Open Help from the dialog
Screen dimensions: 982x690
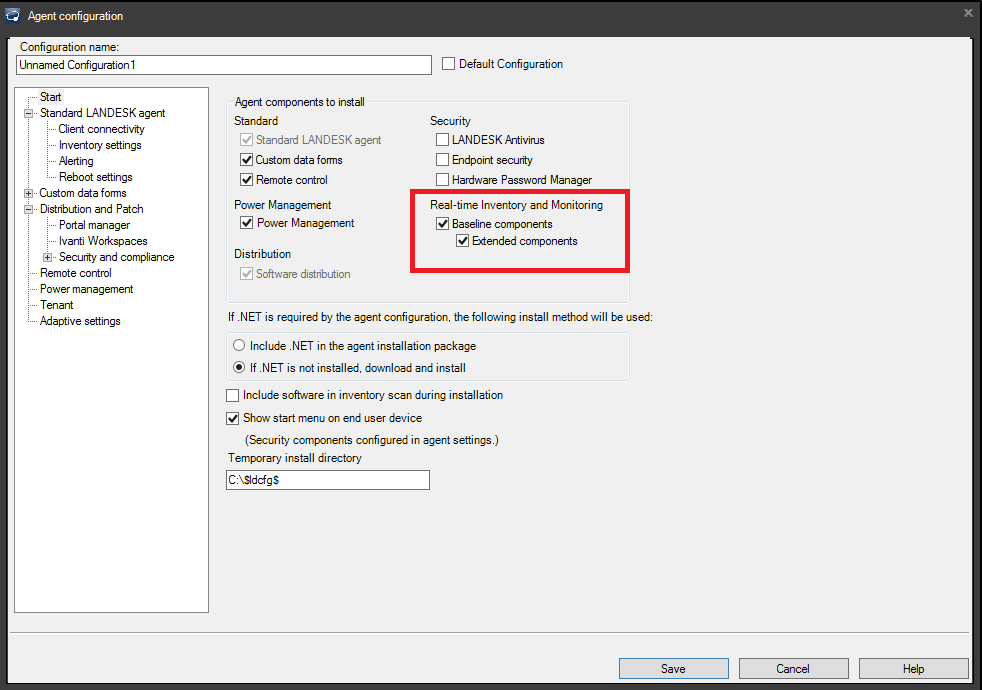[912, 668]
